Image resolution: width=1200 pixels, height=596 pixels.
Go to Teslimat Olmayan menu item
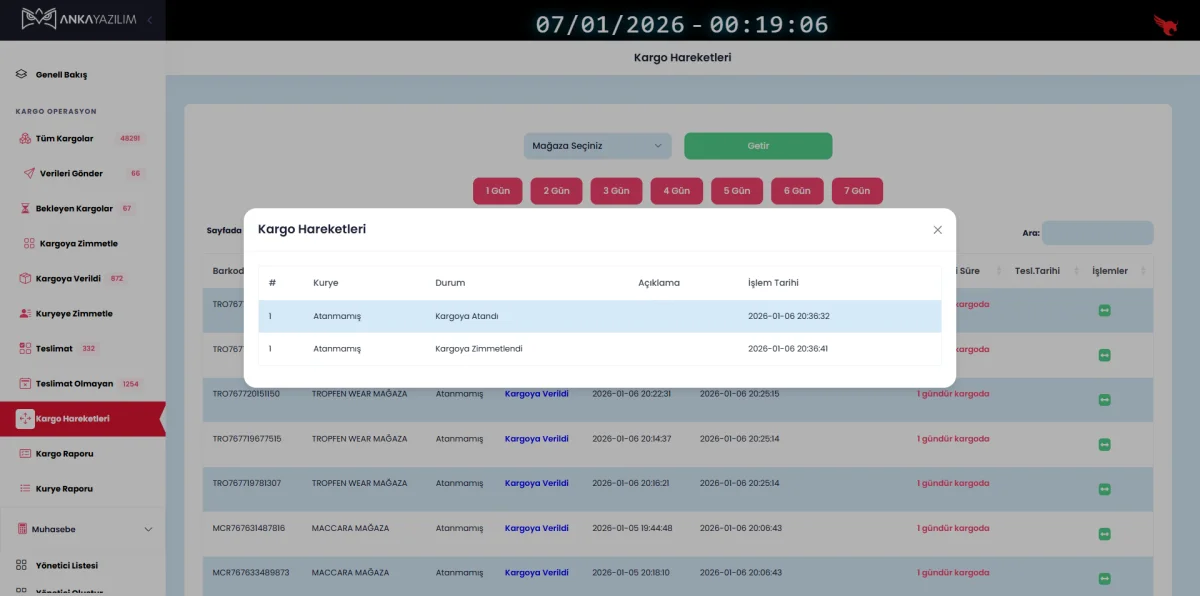point(74,383)
